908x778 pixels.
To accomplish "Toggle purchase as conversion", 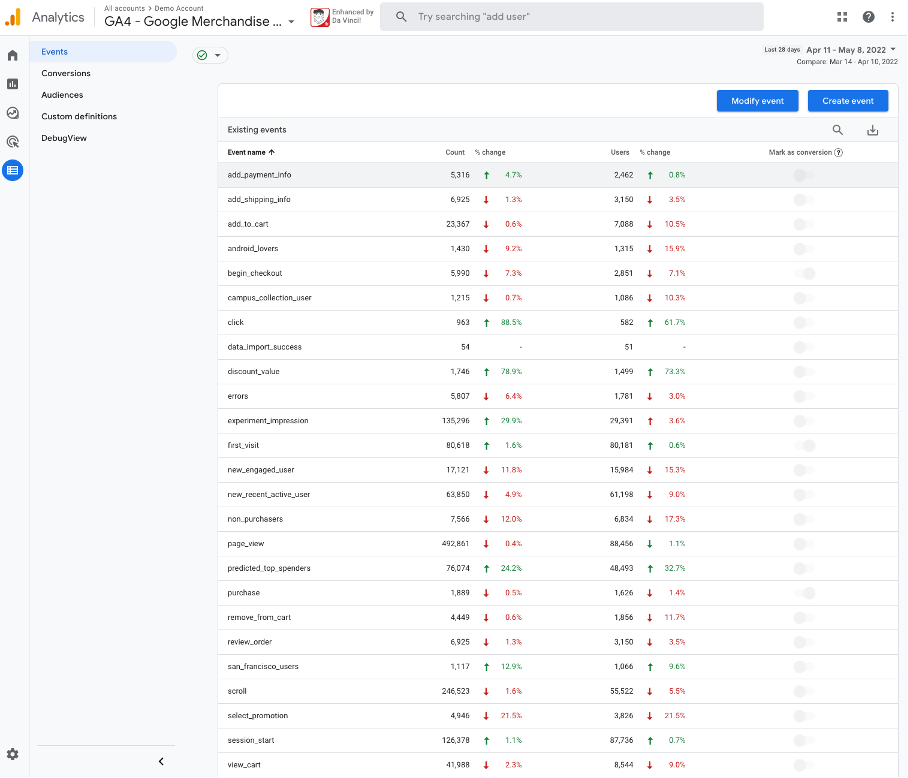I will 804,593.
